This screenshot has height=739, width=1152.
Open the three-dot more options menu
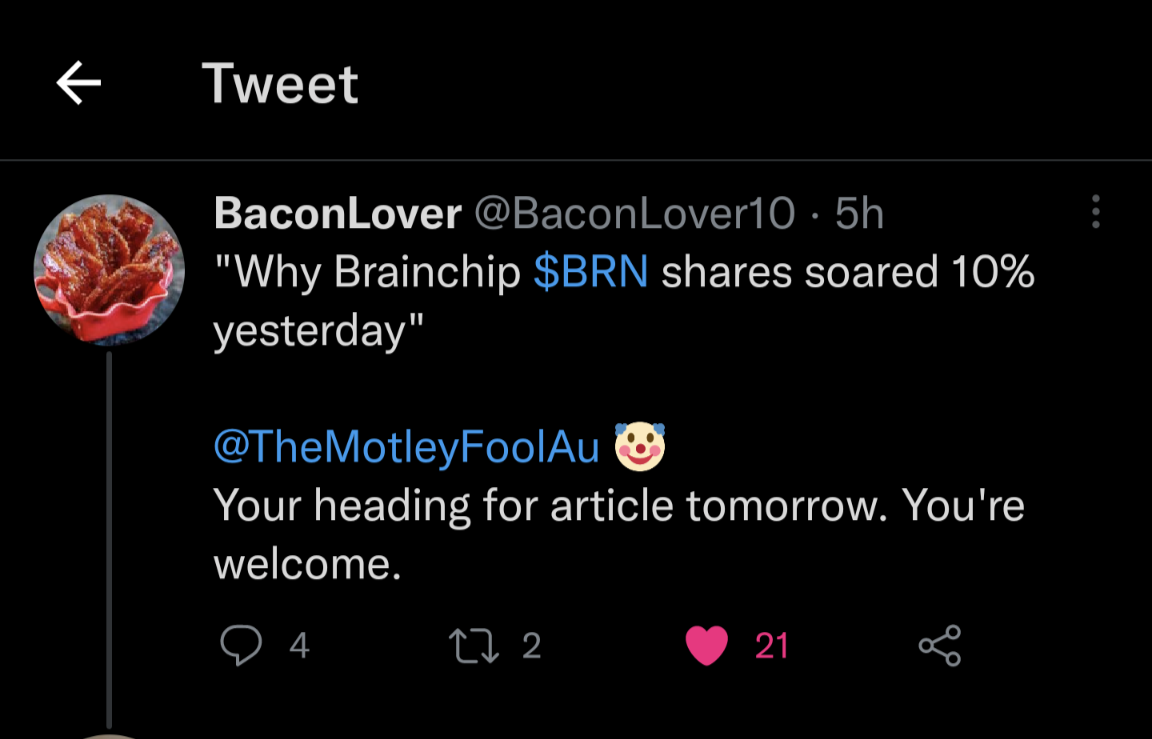pos(1095,212)
